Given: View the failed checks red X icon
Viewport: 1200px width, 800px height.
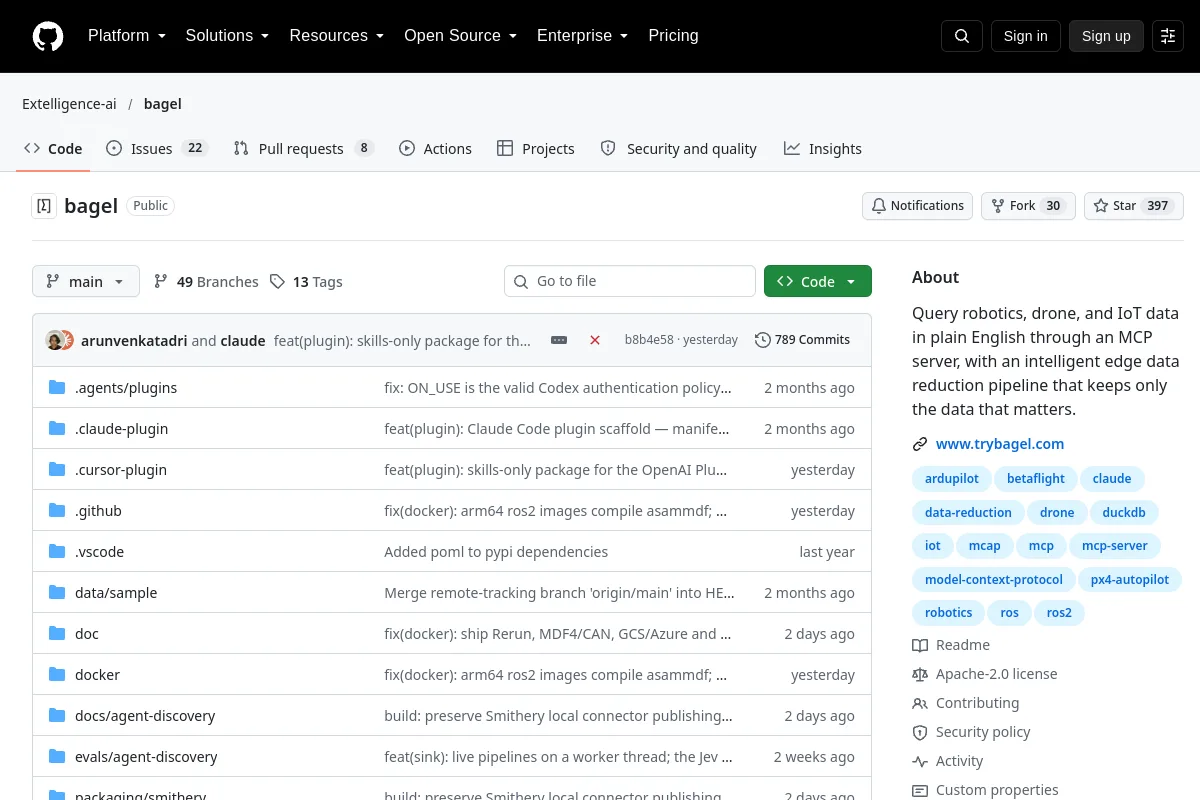Looking at the screenshot, I should (595, 340).
